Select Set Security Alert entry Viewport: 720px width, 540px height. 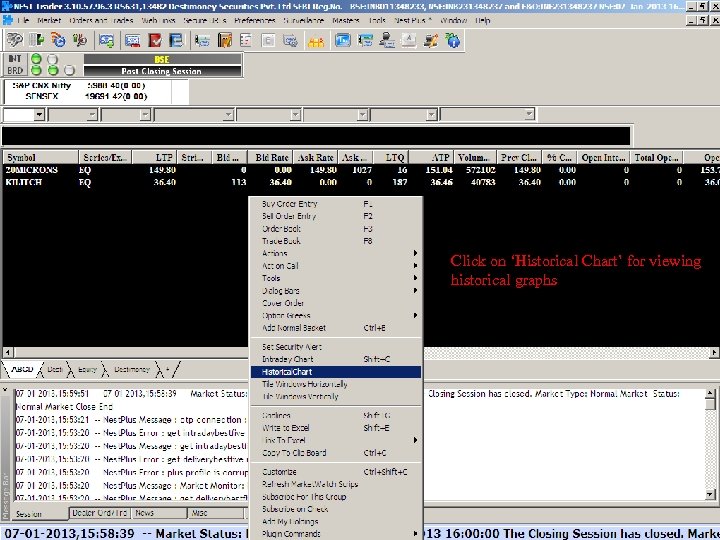point(336,347)
